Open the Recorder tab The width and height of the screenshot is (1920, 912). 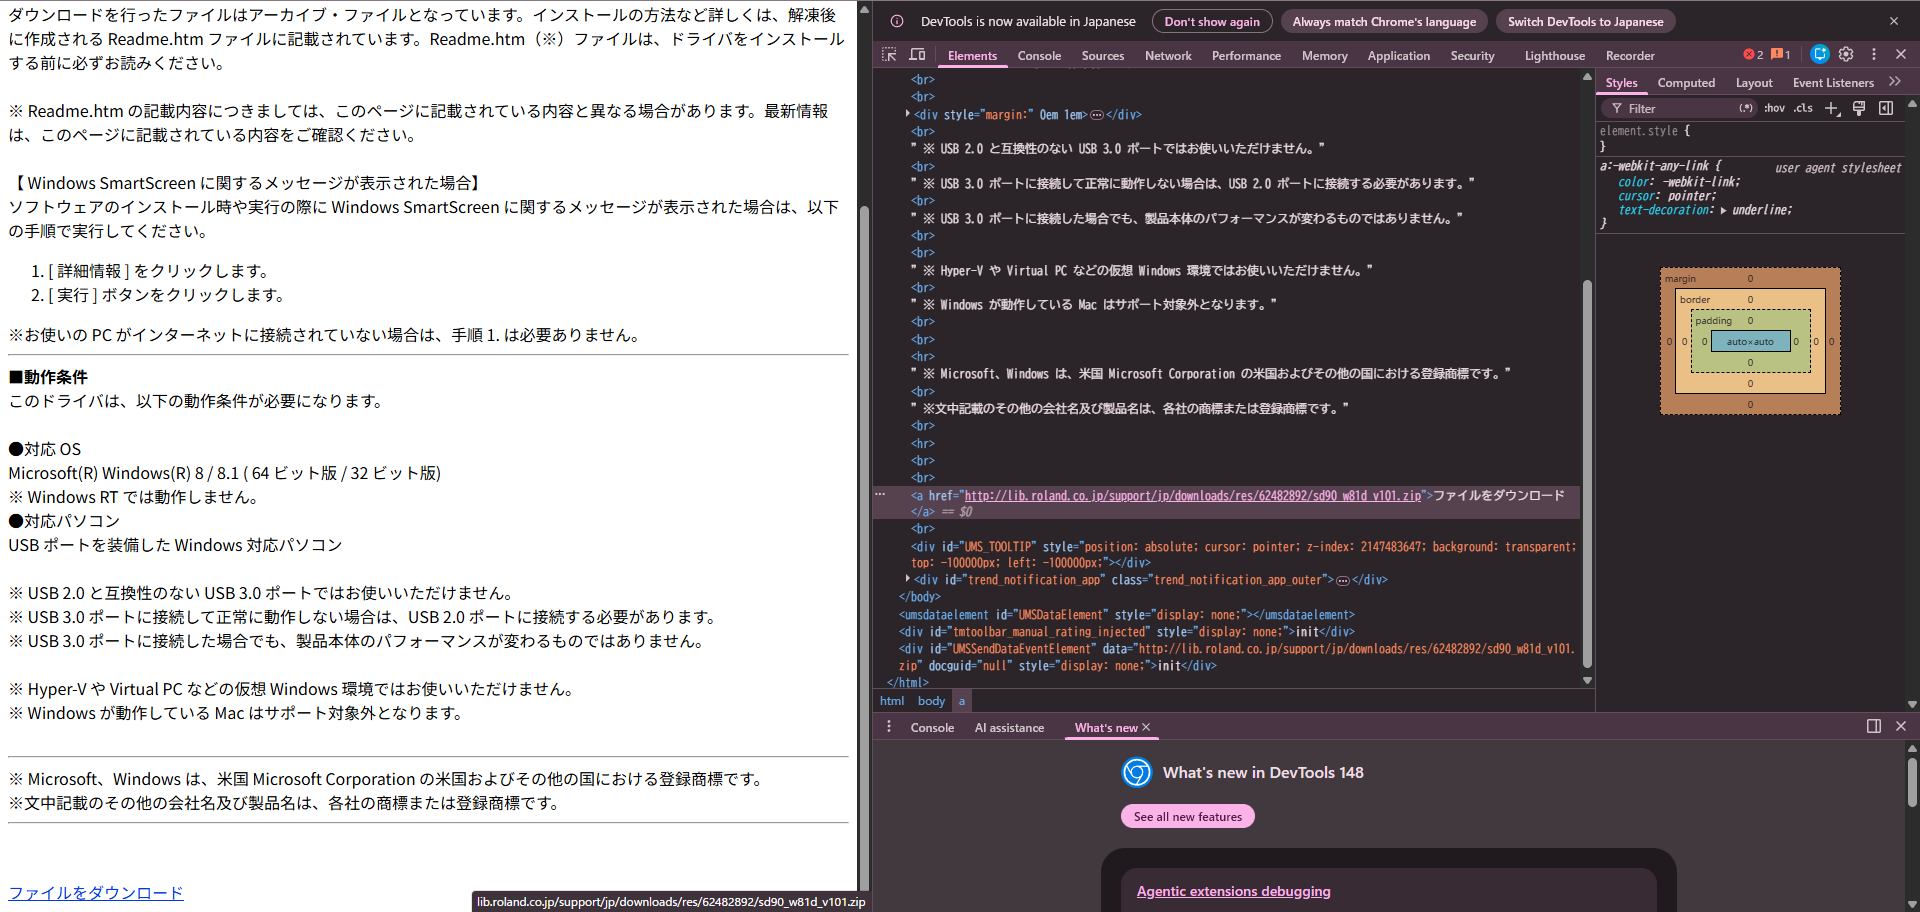click(1630, 56)
